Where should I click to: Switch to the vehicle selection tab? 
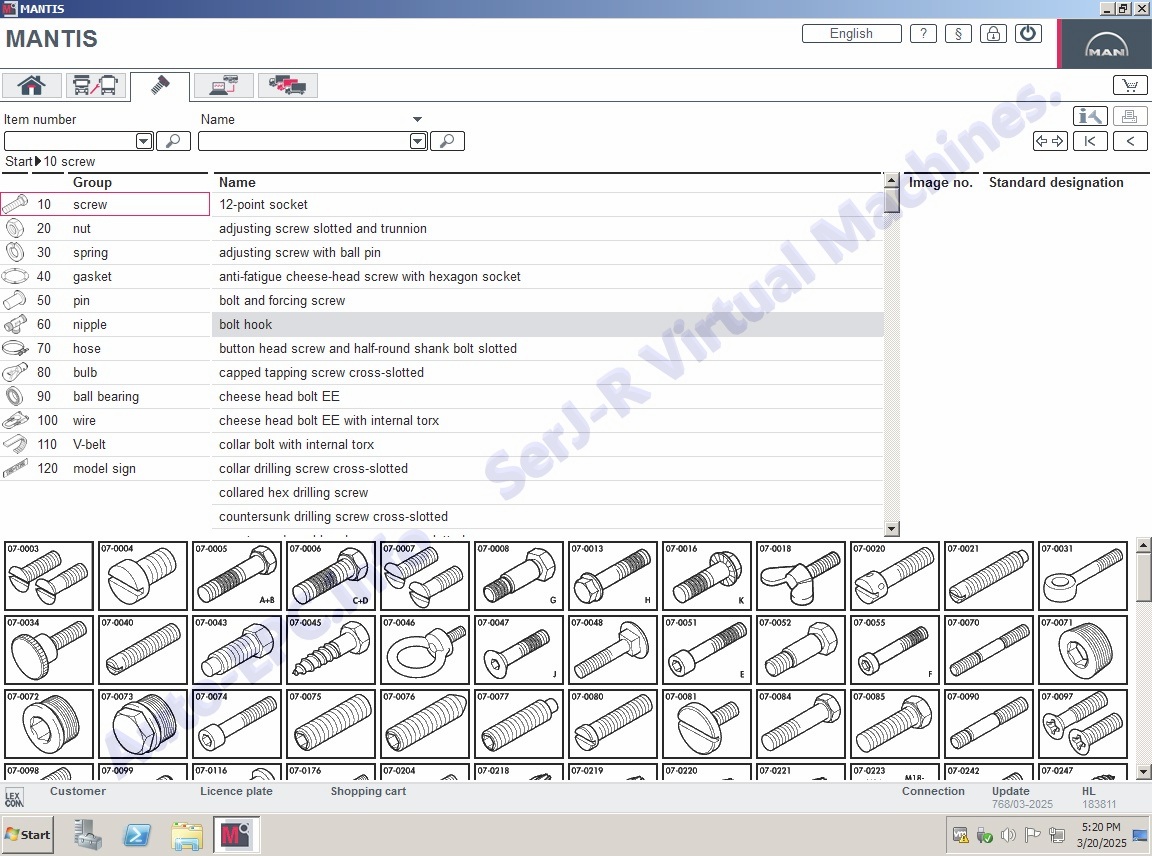(x=96, y=85)
